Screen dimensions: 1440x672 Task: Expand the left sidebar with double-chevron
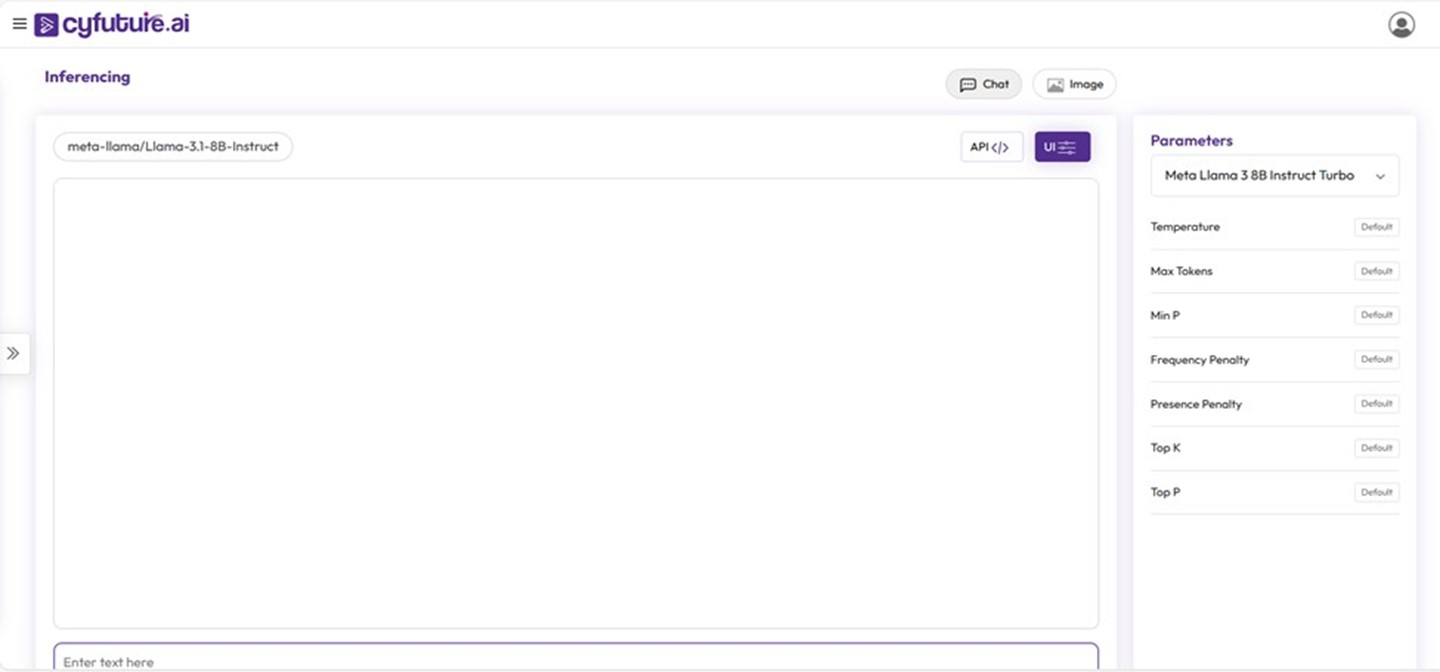14,353
